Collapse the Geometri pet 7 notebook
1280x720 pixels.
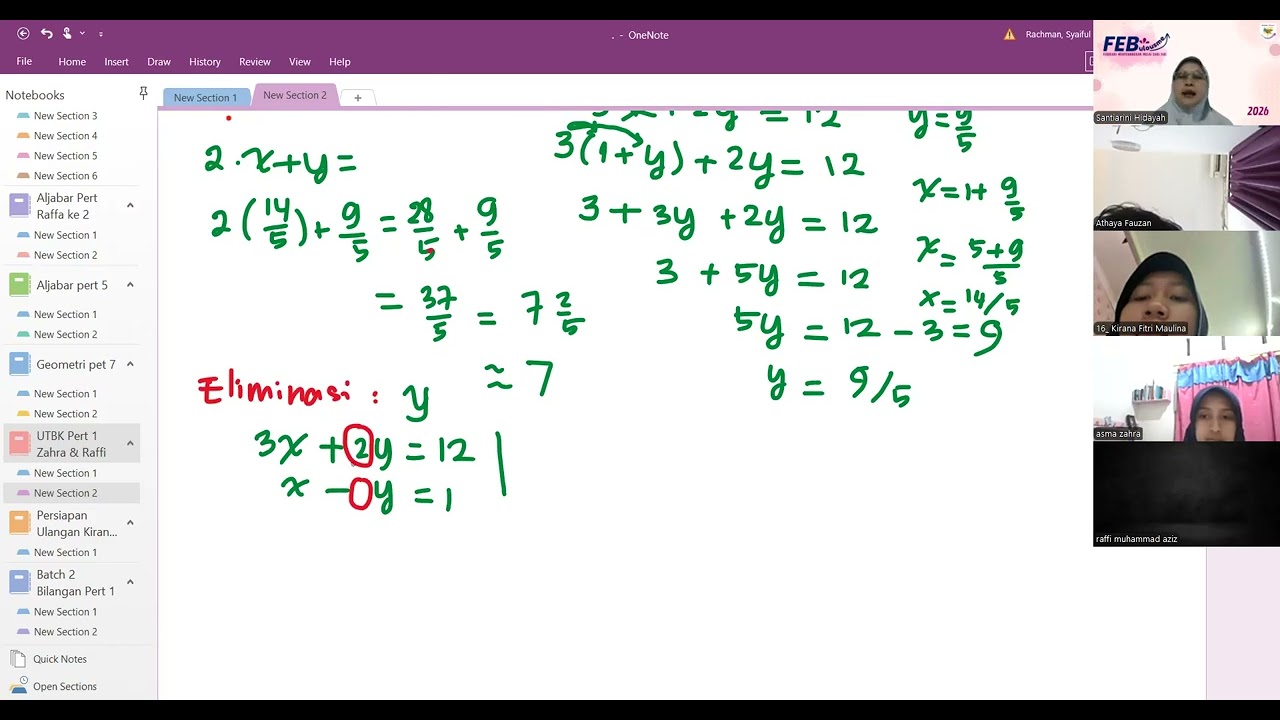(x=130, y=364)
